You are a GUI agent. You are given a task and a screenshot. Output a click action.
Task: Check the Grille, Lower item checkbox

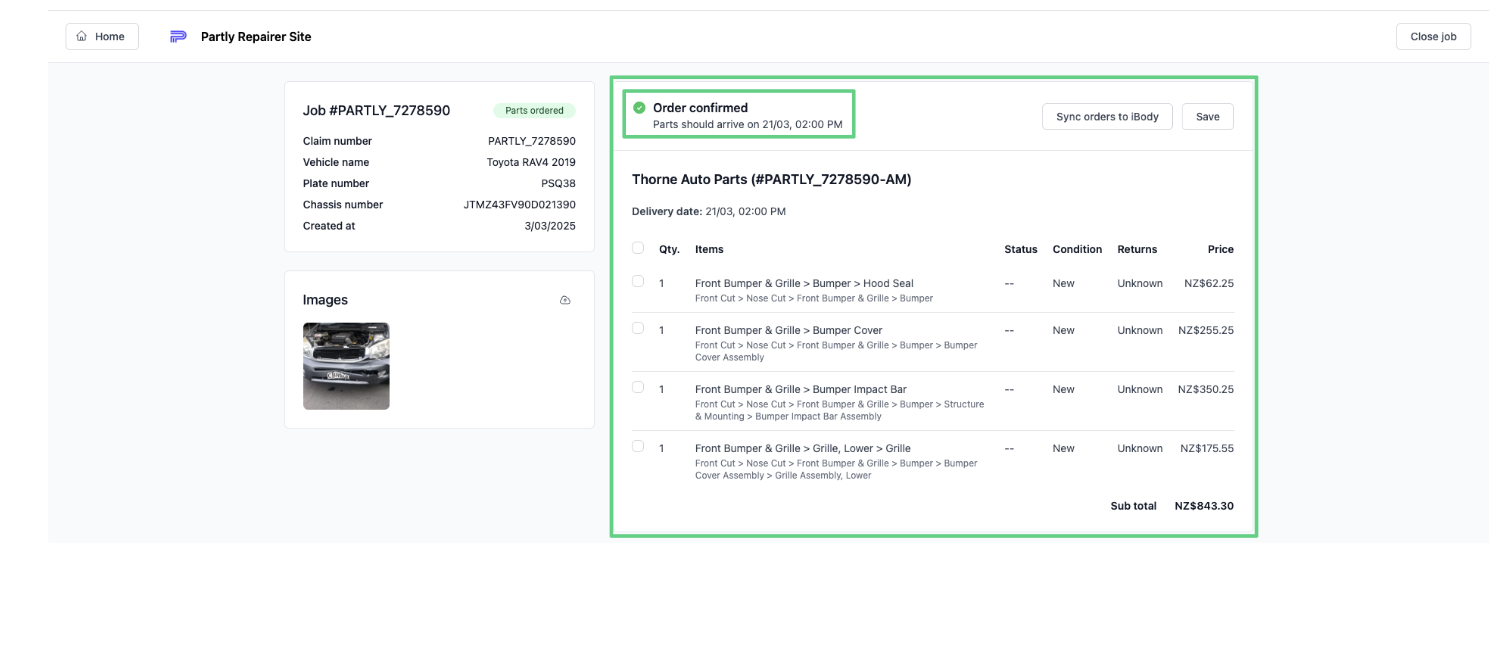pyautogui.click(x=638, y=446)
